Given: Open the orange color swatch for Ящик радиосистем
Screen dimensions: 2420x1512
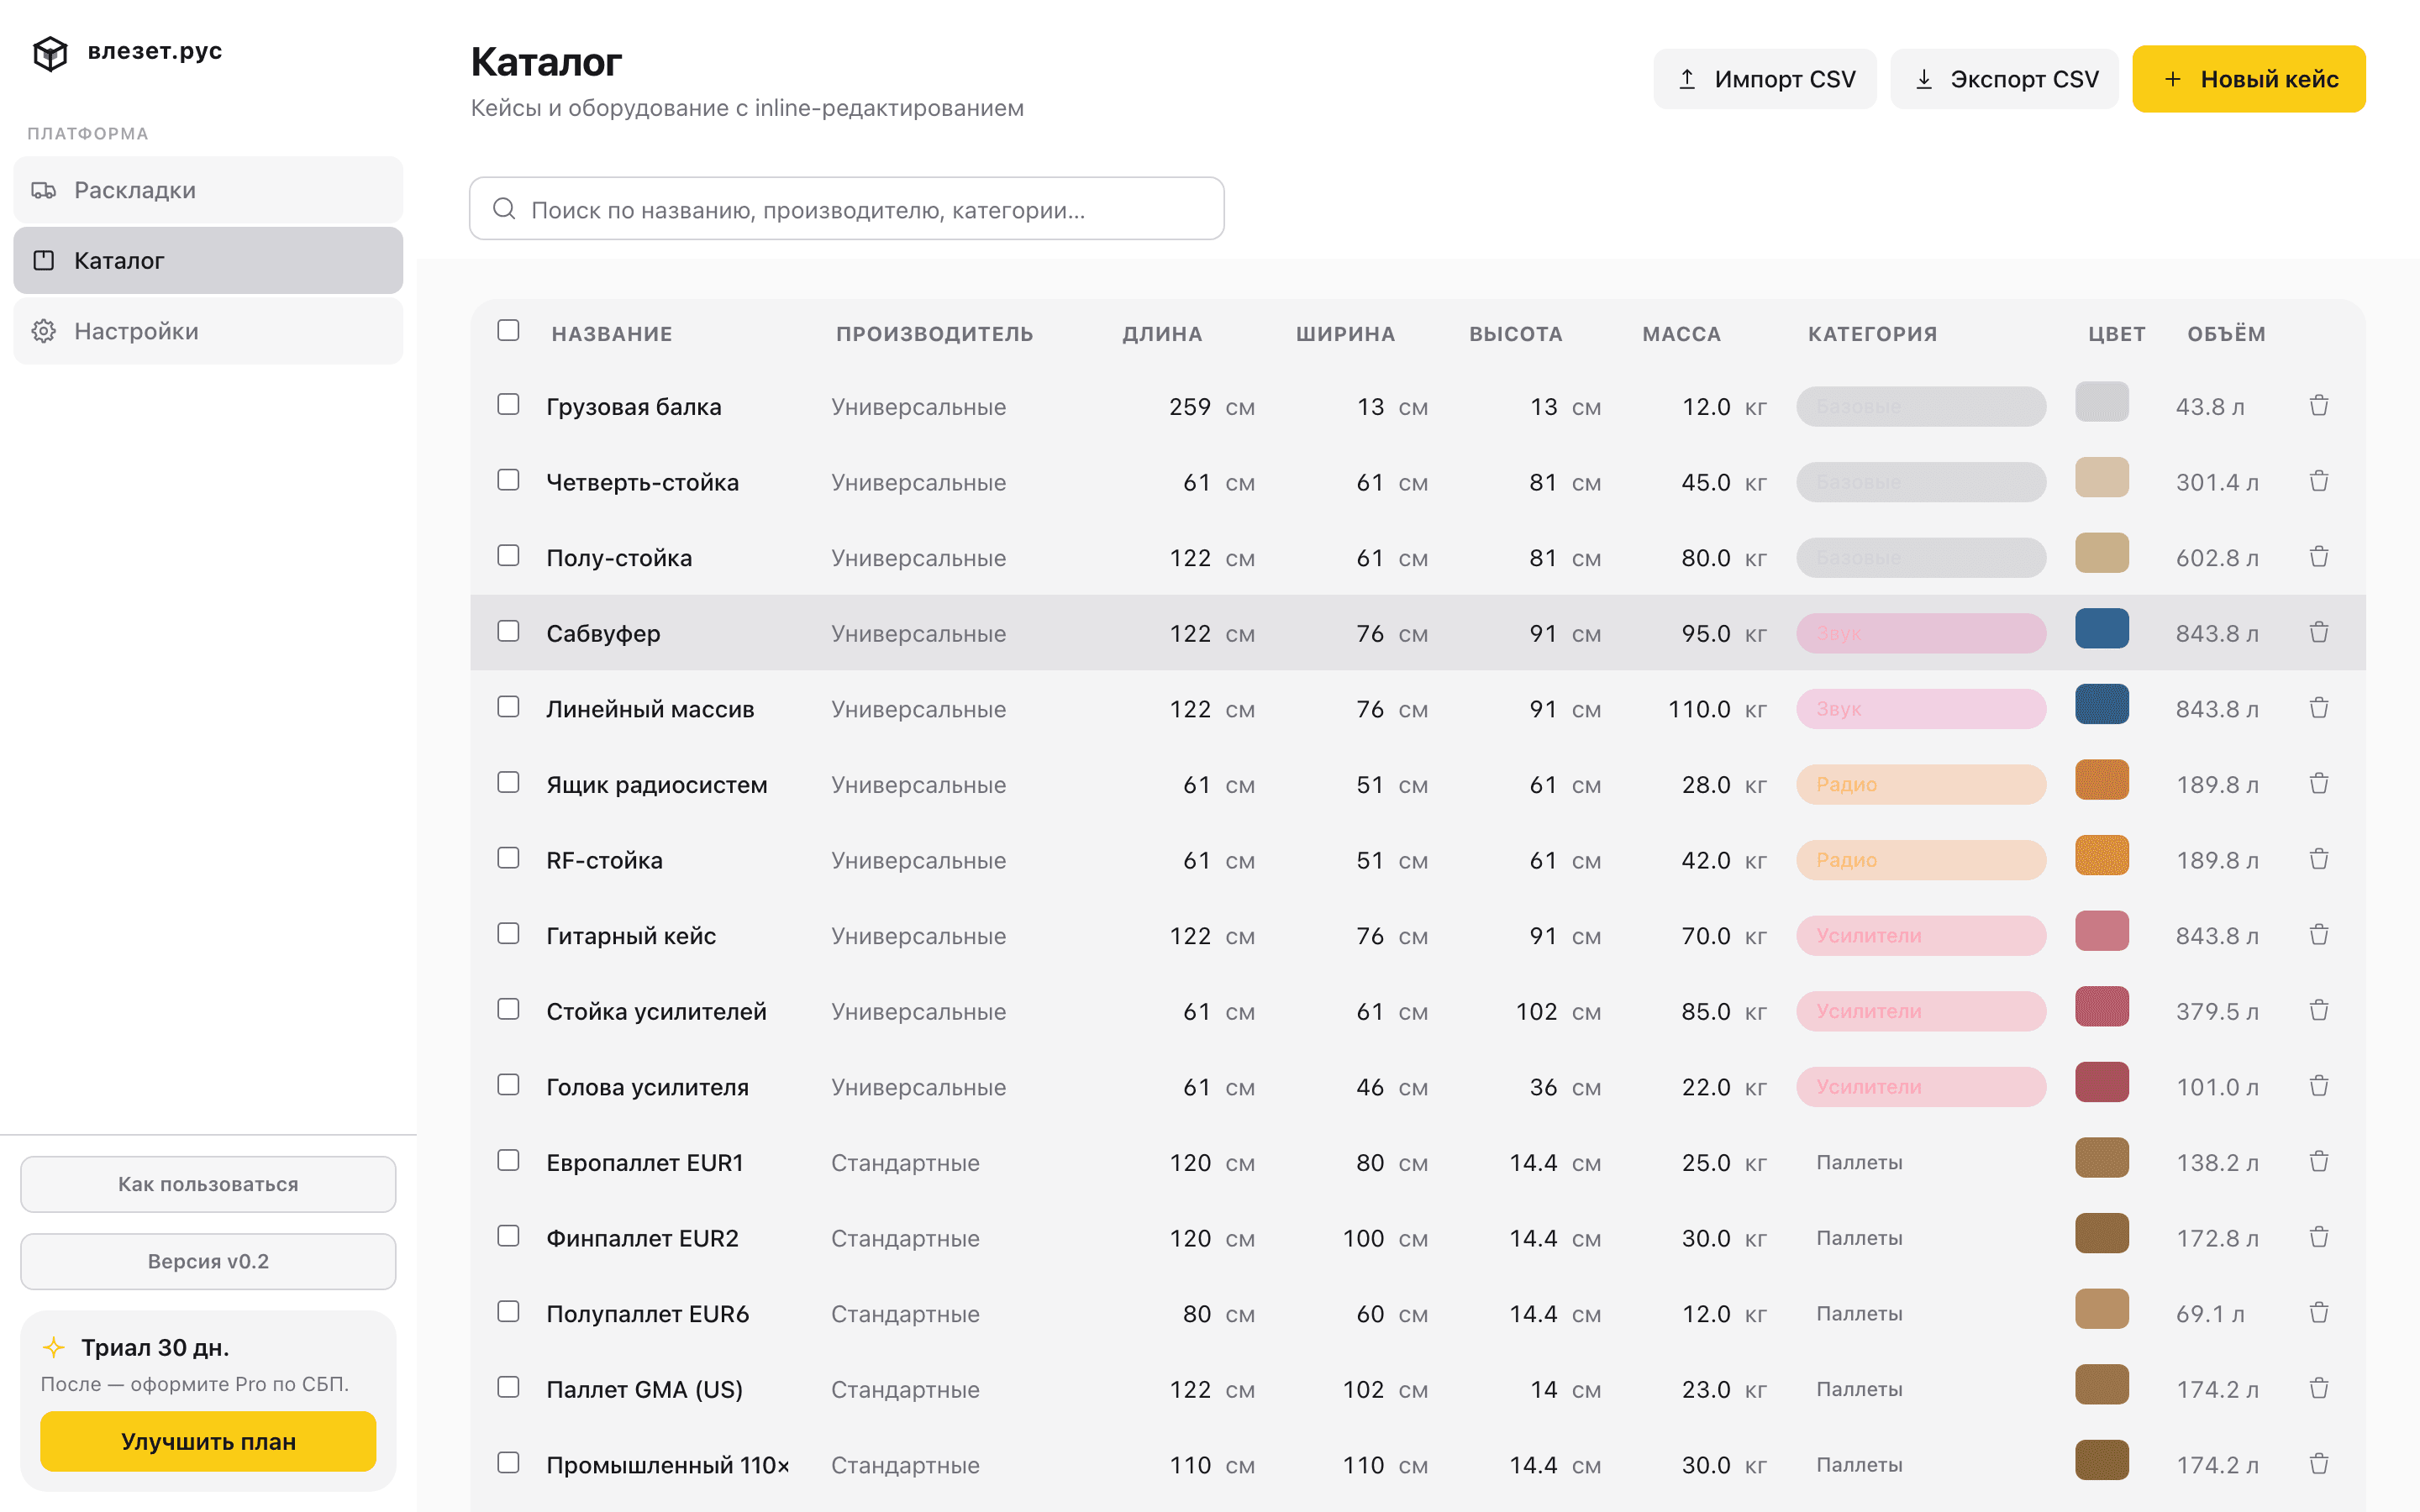Looking at the screenshot, I should (2102, 780).
